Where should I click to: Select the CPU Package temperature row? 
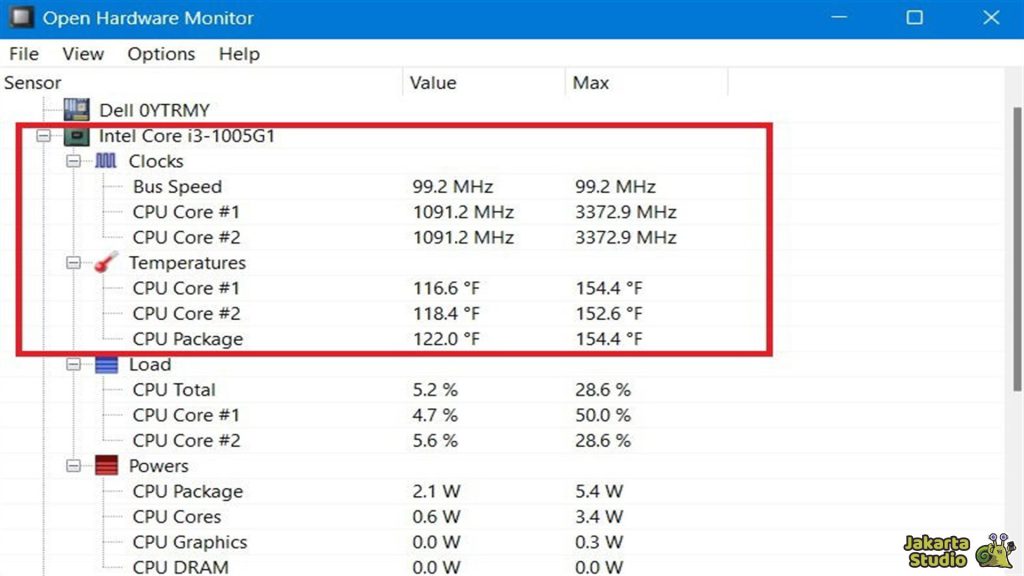187,339
